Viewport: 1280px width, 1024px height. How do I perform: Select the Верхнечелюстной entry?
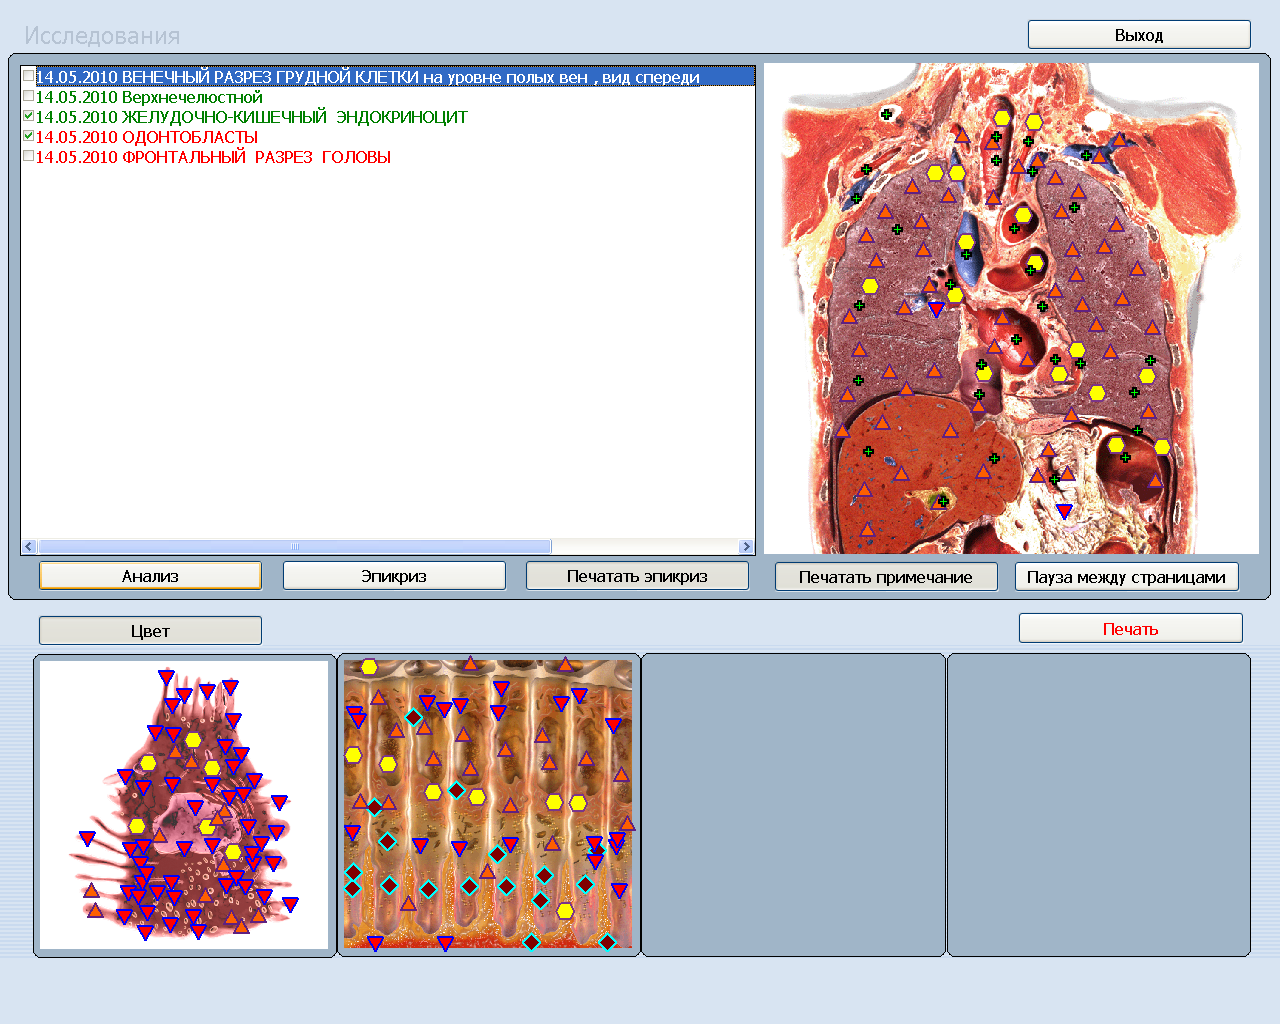point(149,97)
